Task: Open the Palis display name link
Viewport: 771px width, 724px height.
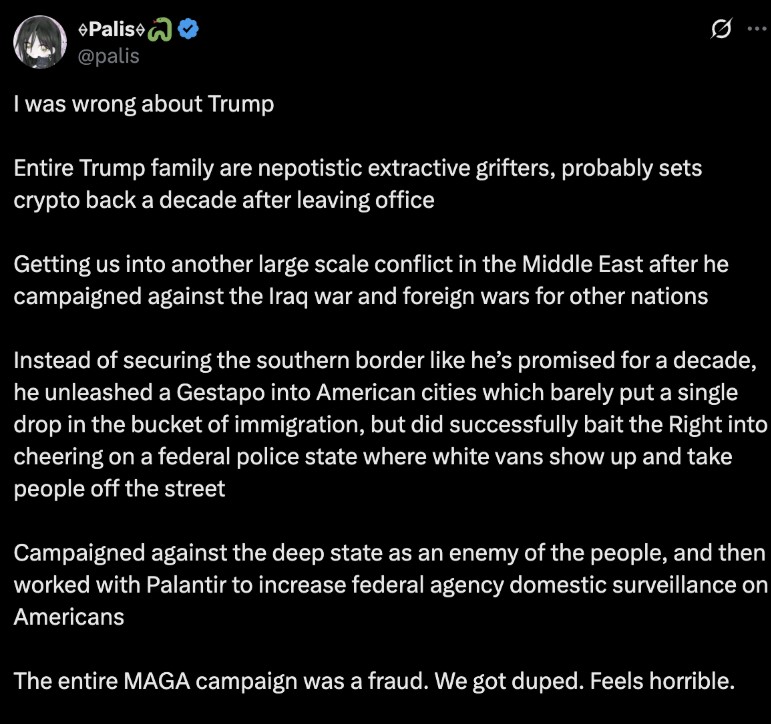Action: click(112, 30)
